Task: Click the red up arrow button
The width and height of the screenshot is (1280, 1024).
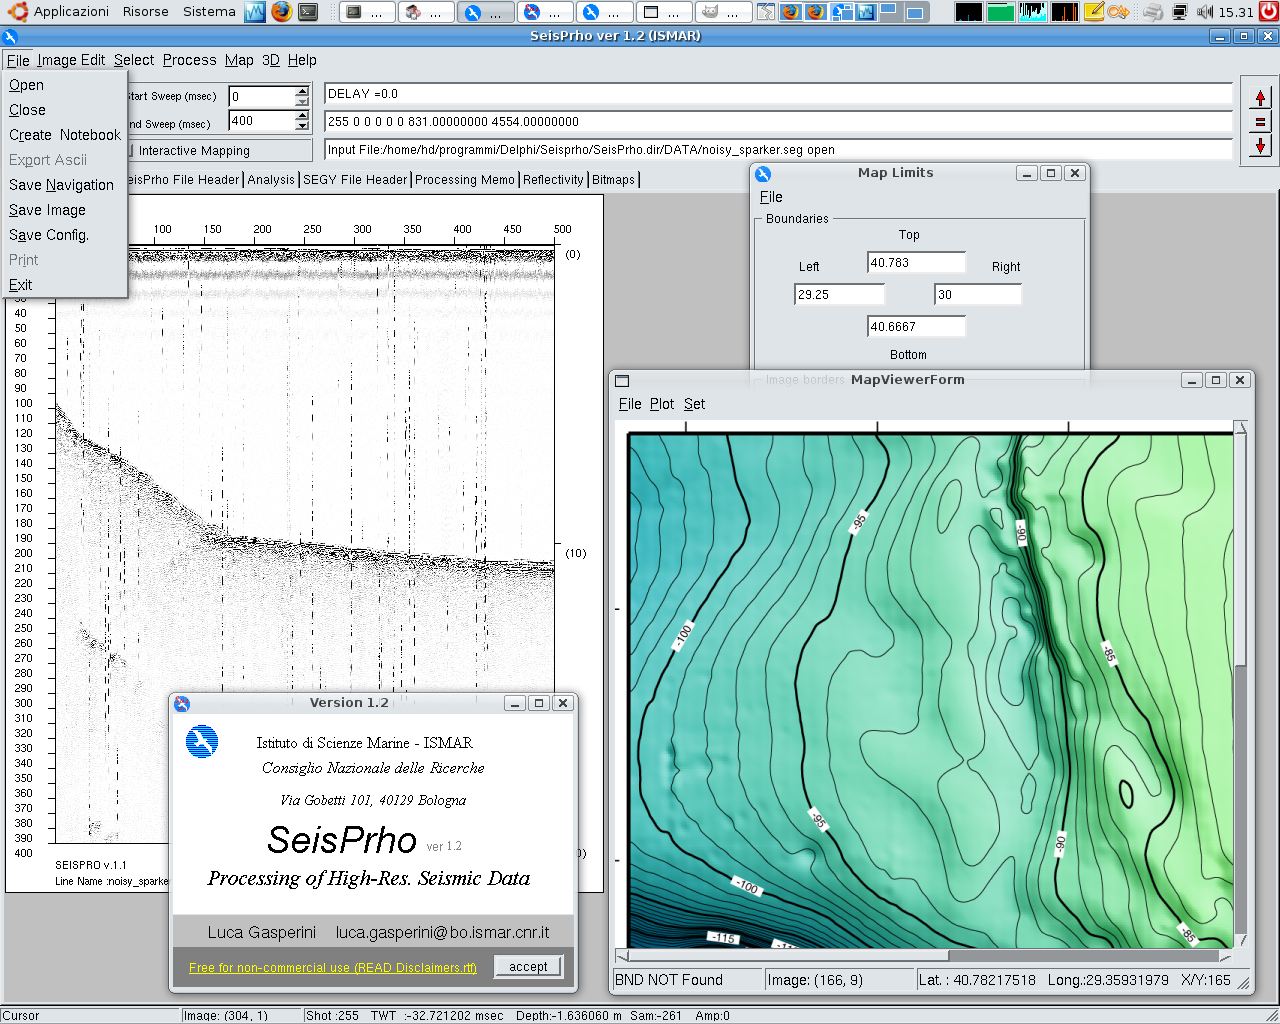Action: (x=1260, y=98)
